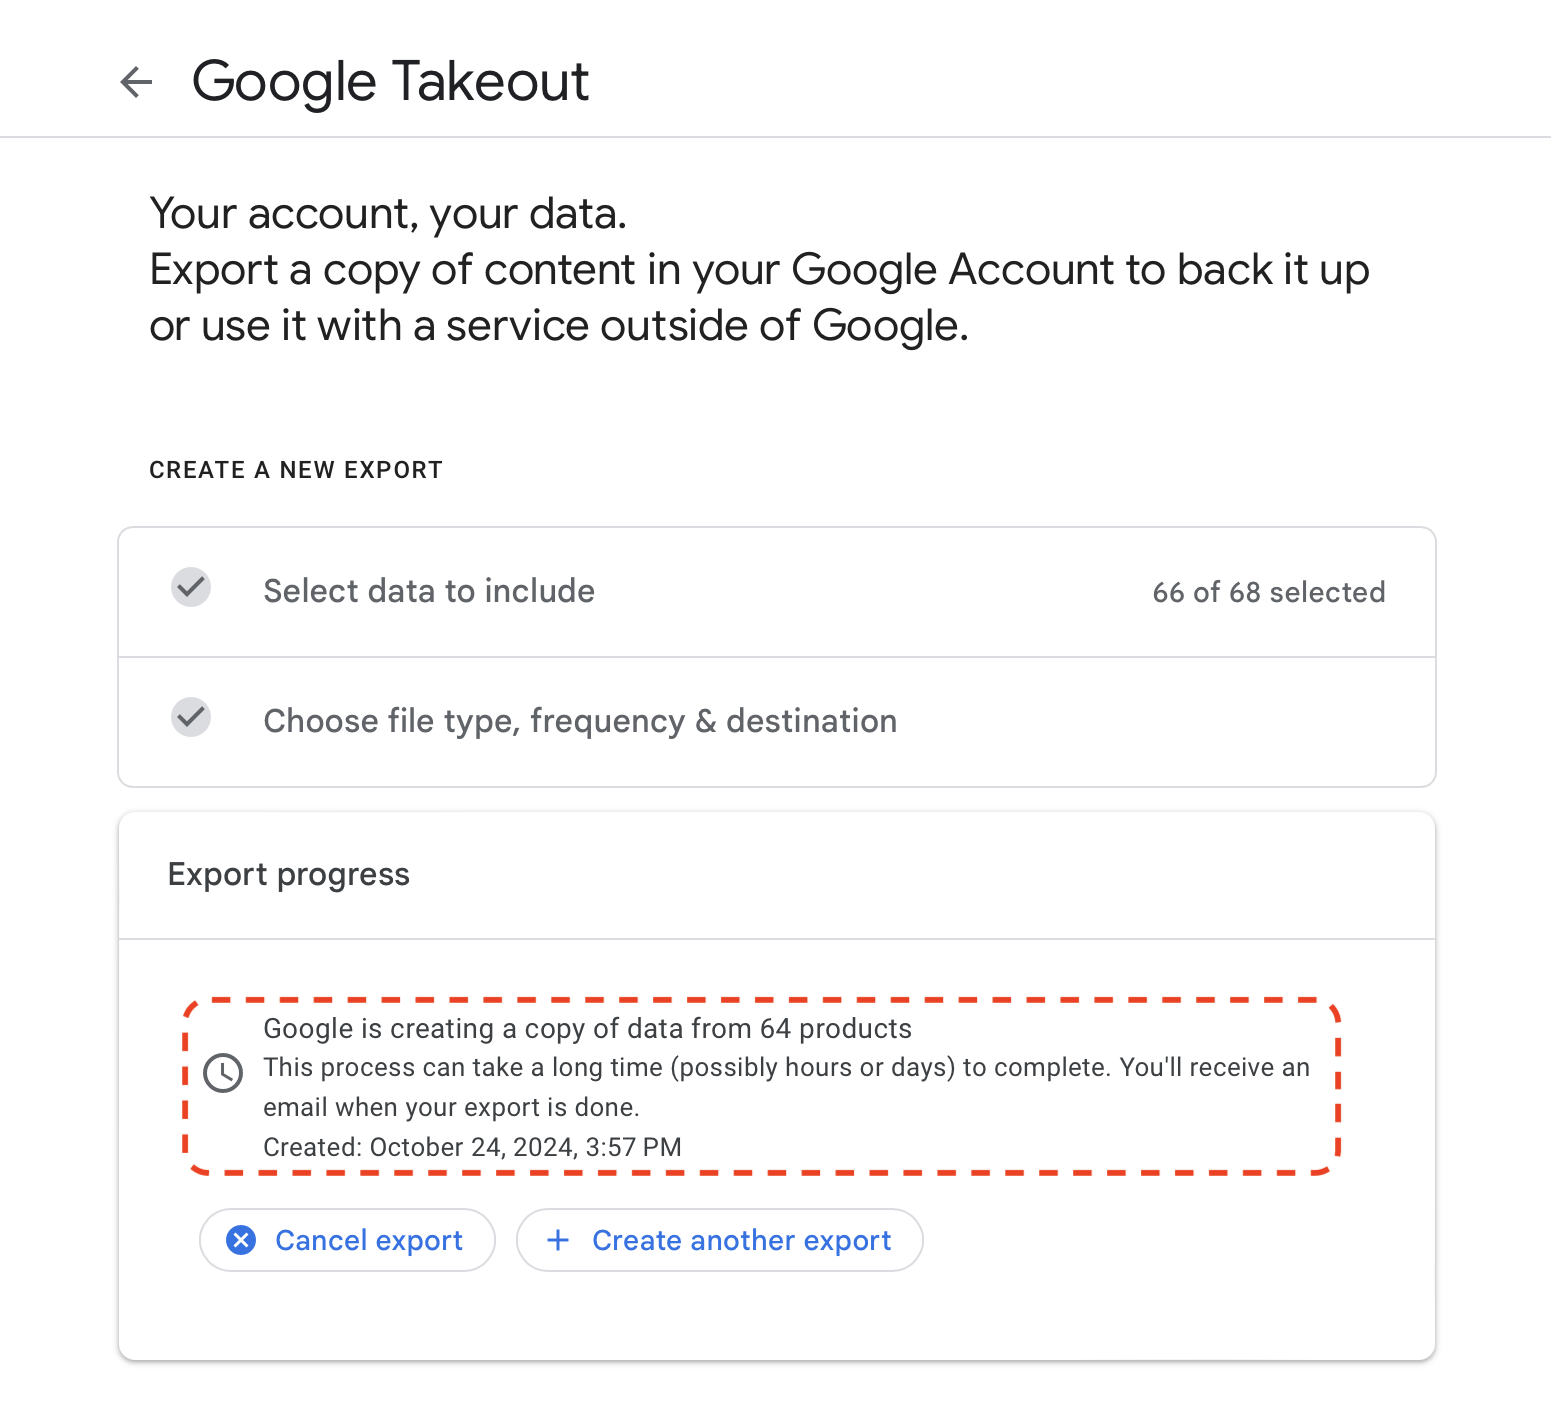Click the '64 products' status line
This screenshot has height=1415, width=1551.
587,1028
